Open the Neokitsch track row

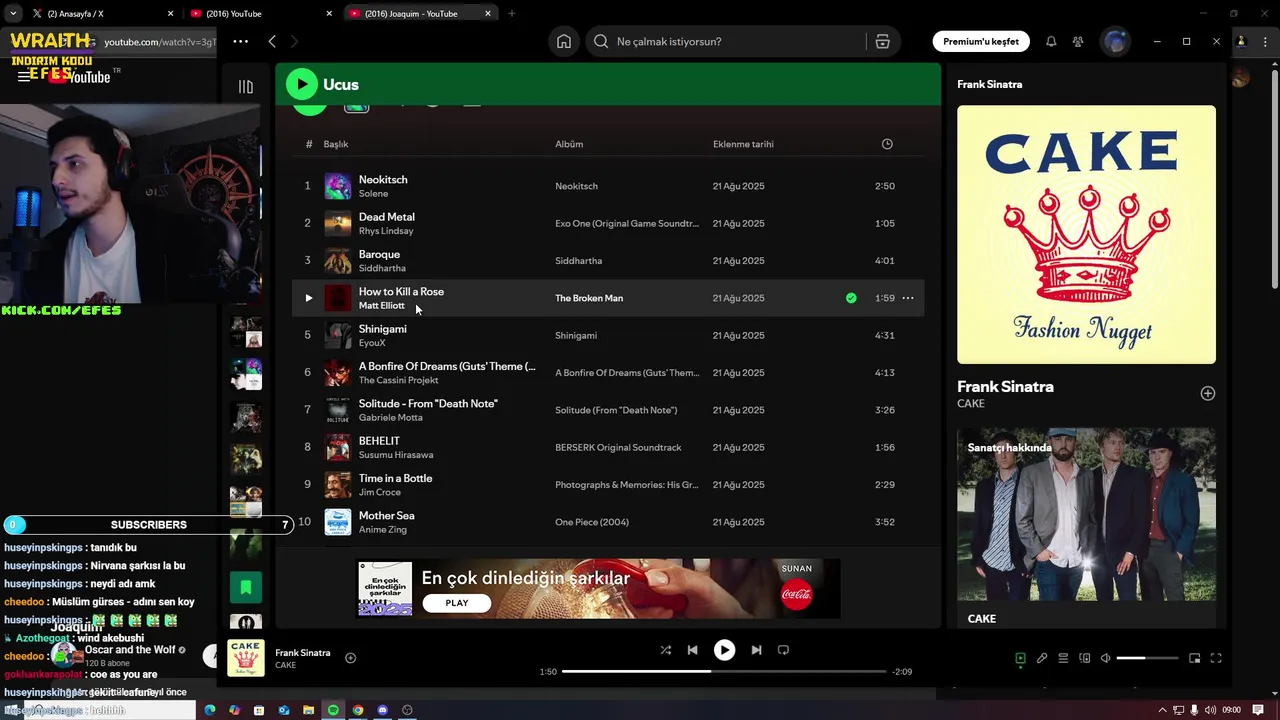pyautogui.click(x=608, y=186)
